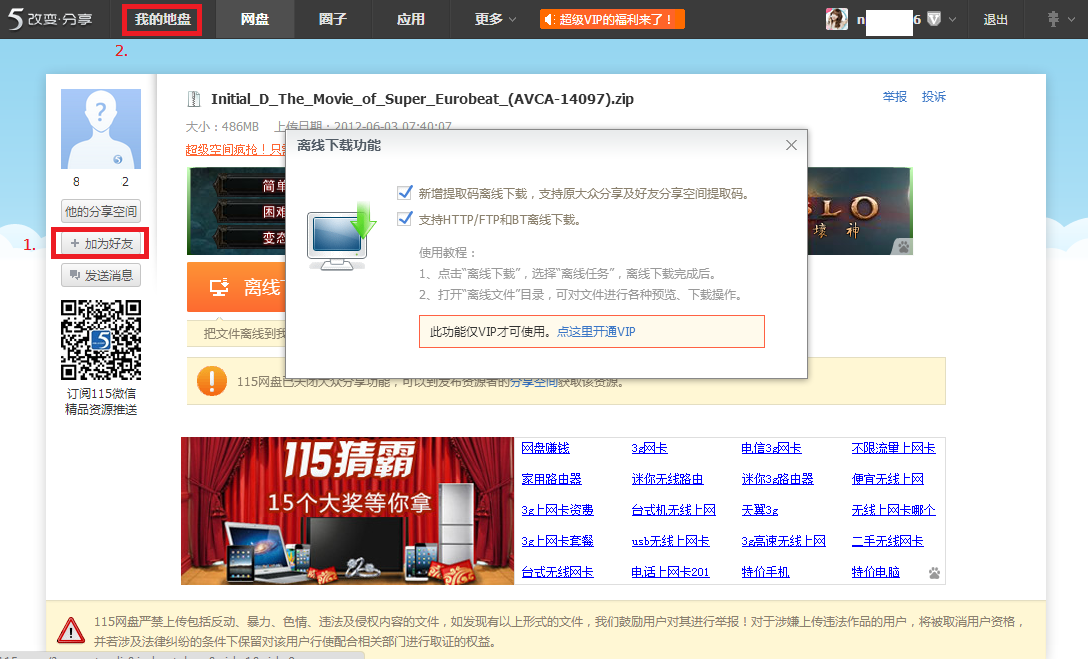Click the 点这里开通VIP link
The height and width of the screenshot is (659, 1088).
(x=596, y=332)
